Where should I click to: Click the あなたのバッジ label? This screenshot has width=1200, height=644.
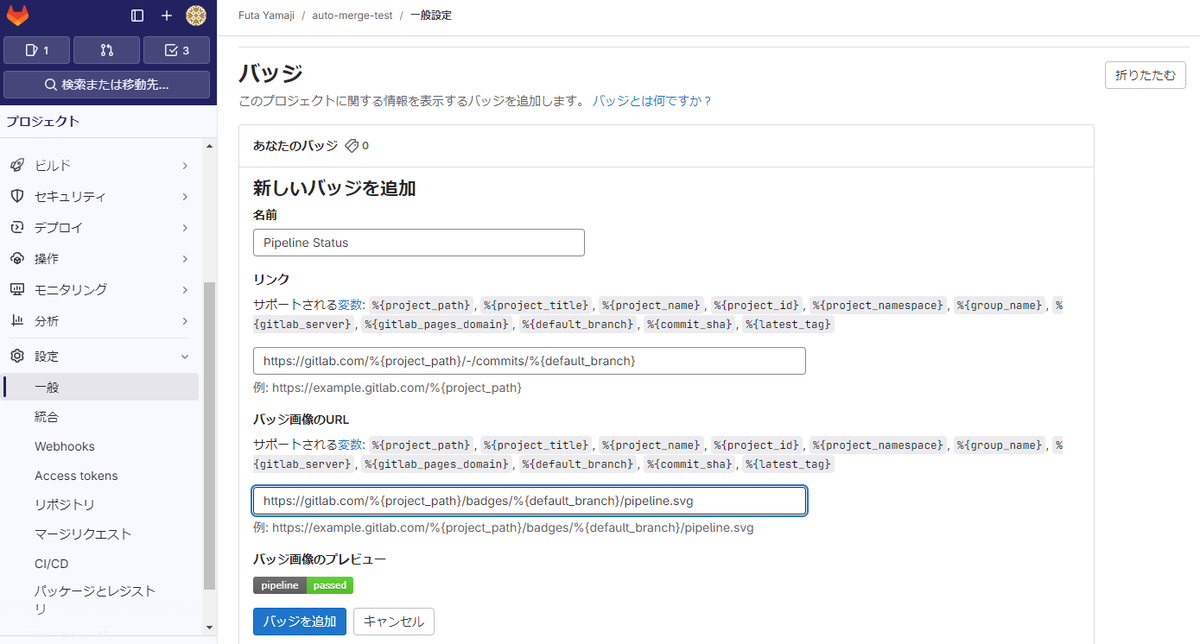[295, 146]
